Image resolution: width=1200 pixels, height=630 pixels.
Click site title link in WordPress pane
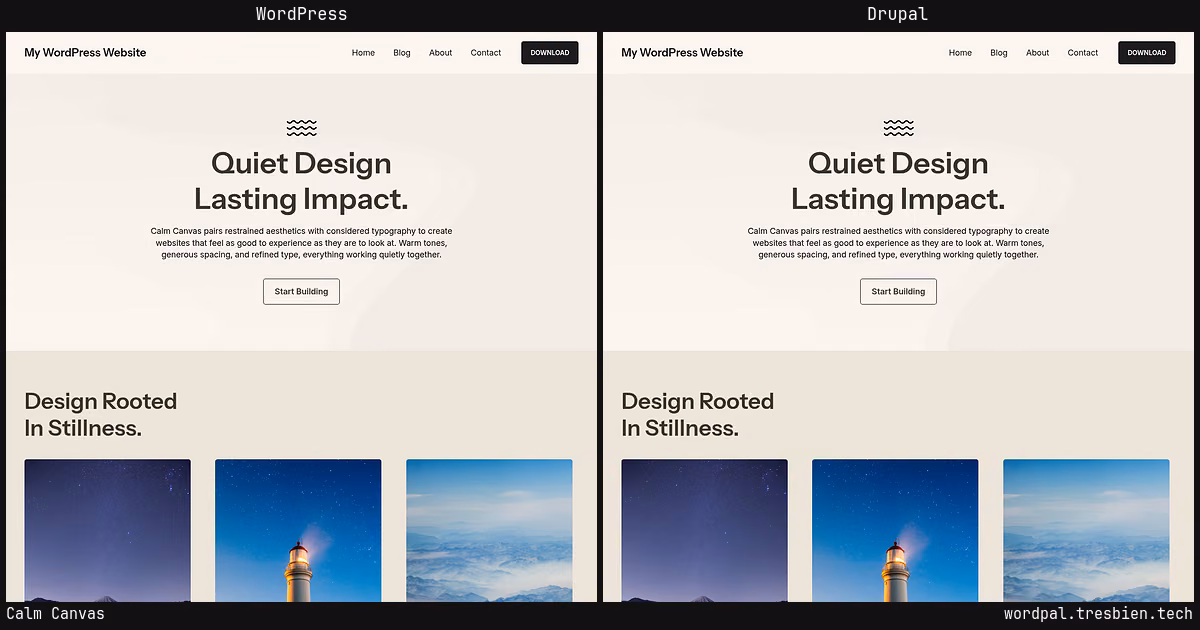[x=85, y=53]
